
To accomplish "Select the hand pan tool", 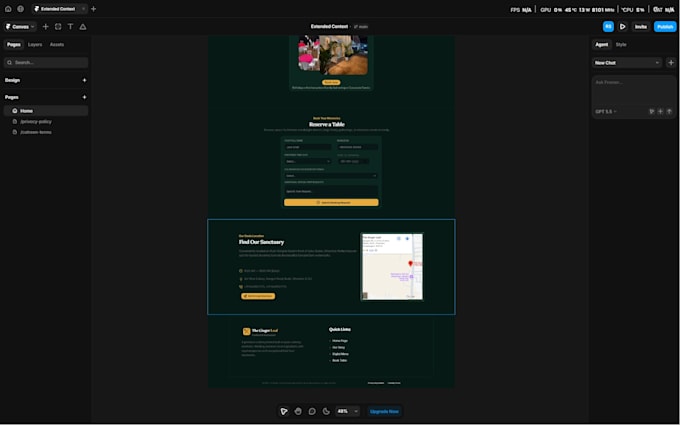I will [298, 411].
